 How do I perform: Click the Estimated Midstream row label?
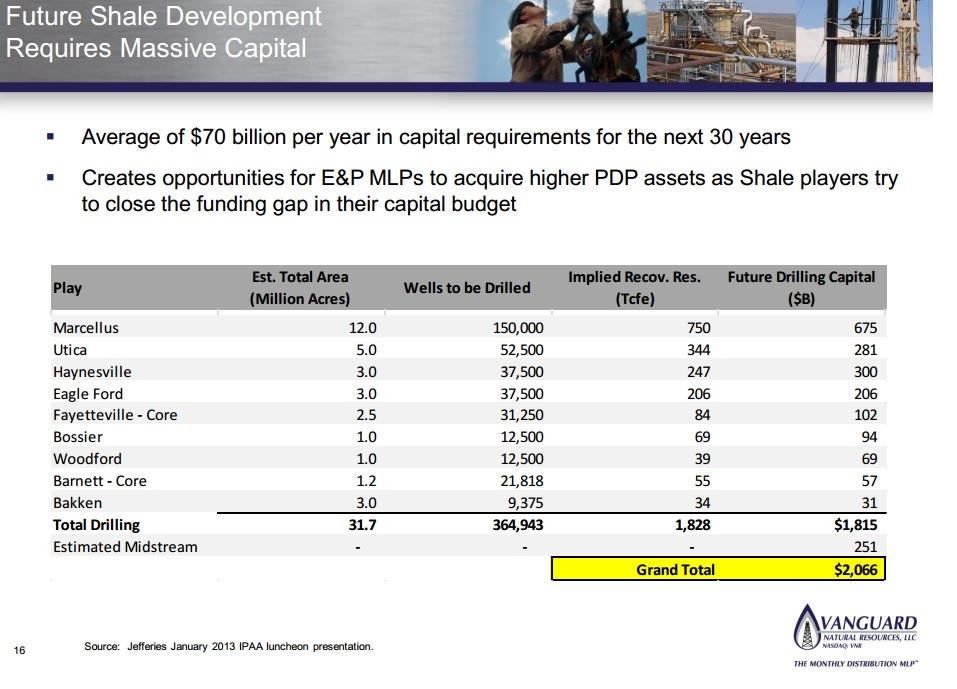pyautogui.click(x=125, y=547)
